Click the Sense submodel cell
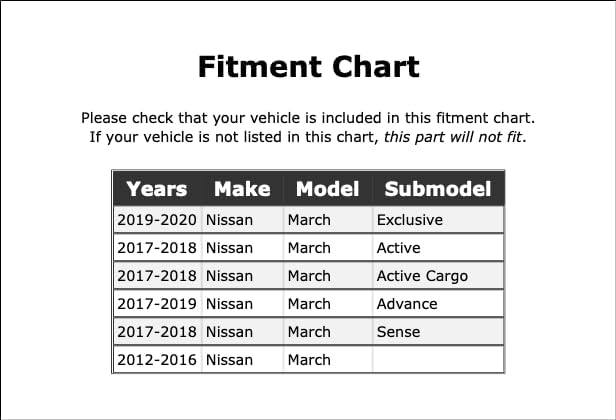 (438, 332)
